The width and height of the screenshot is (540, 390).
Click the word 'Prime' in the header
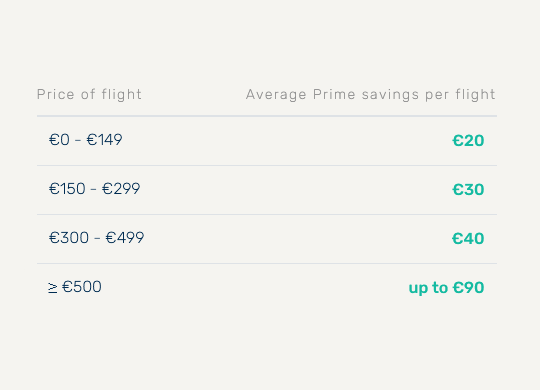pyautogui.click(x=334, y=94)
